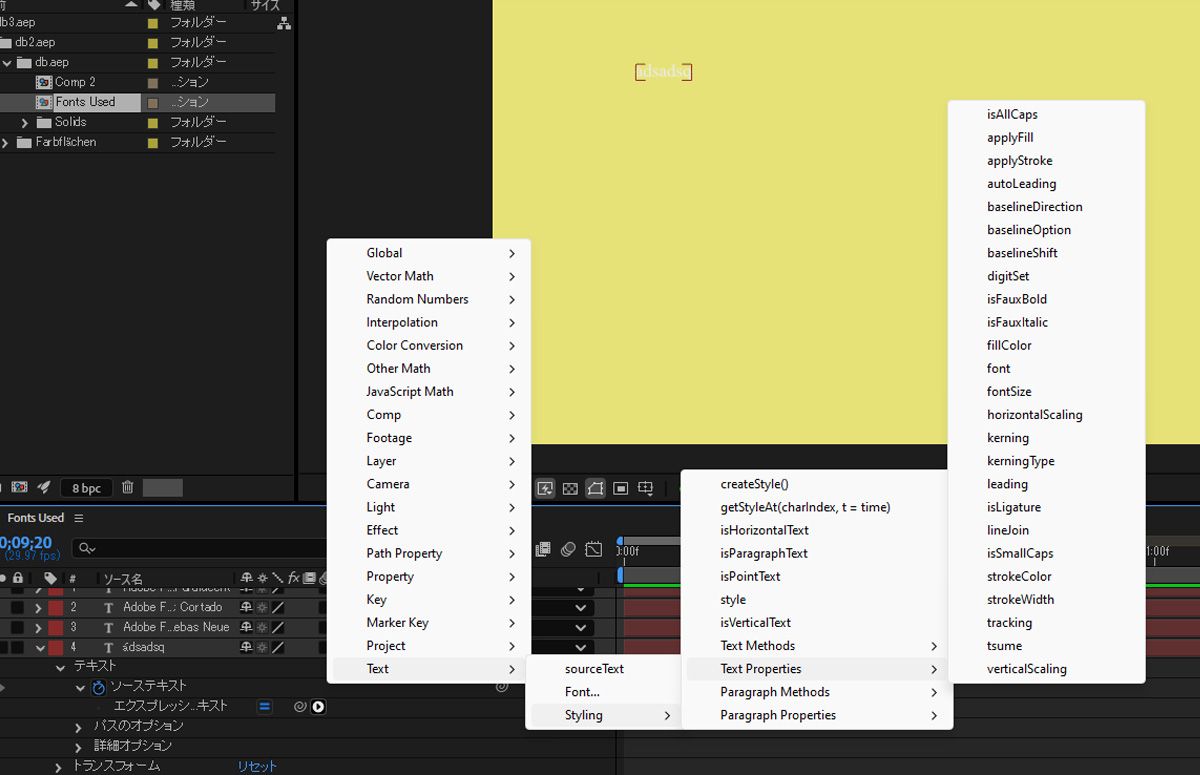Toggle lock for layer 3 Adobe F..ebas Neue

click(17, 627)
